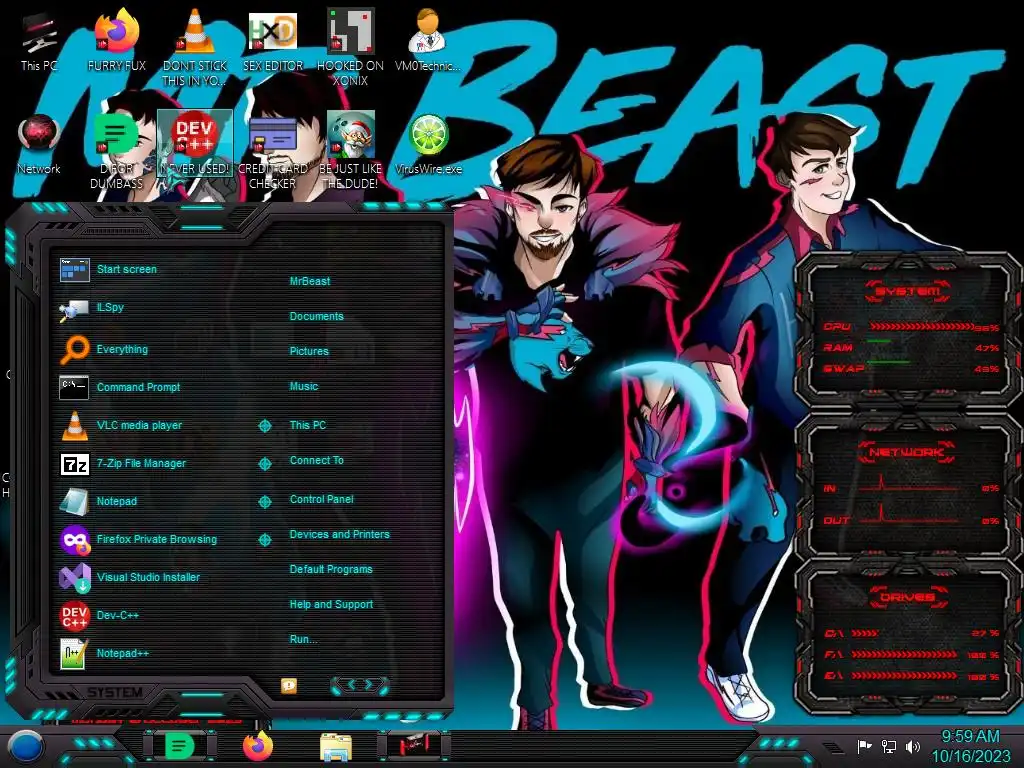Viewport: 1024px width, 768px height.
Task: Open the MrBeast user folder link
Action: [x=310, y=281]
